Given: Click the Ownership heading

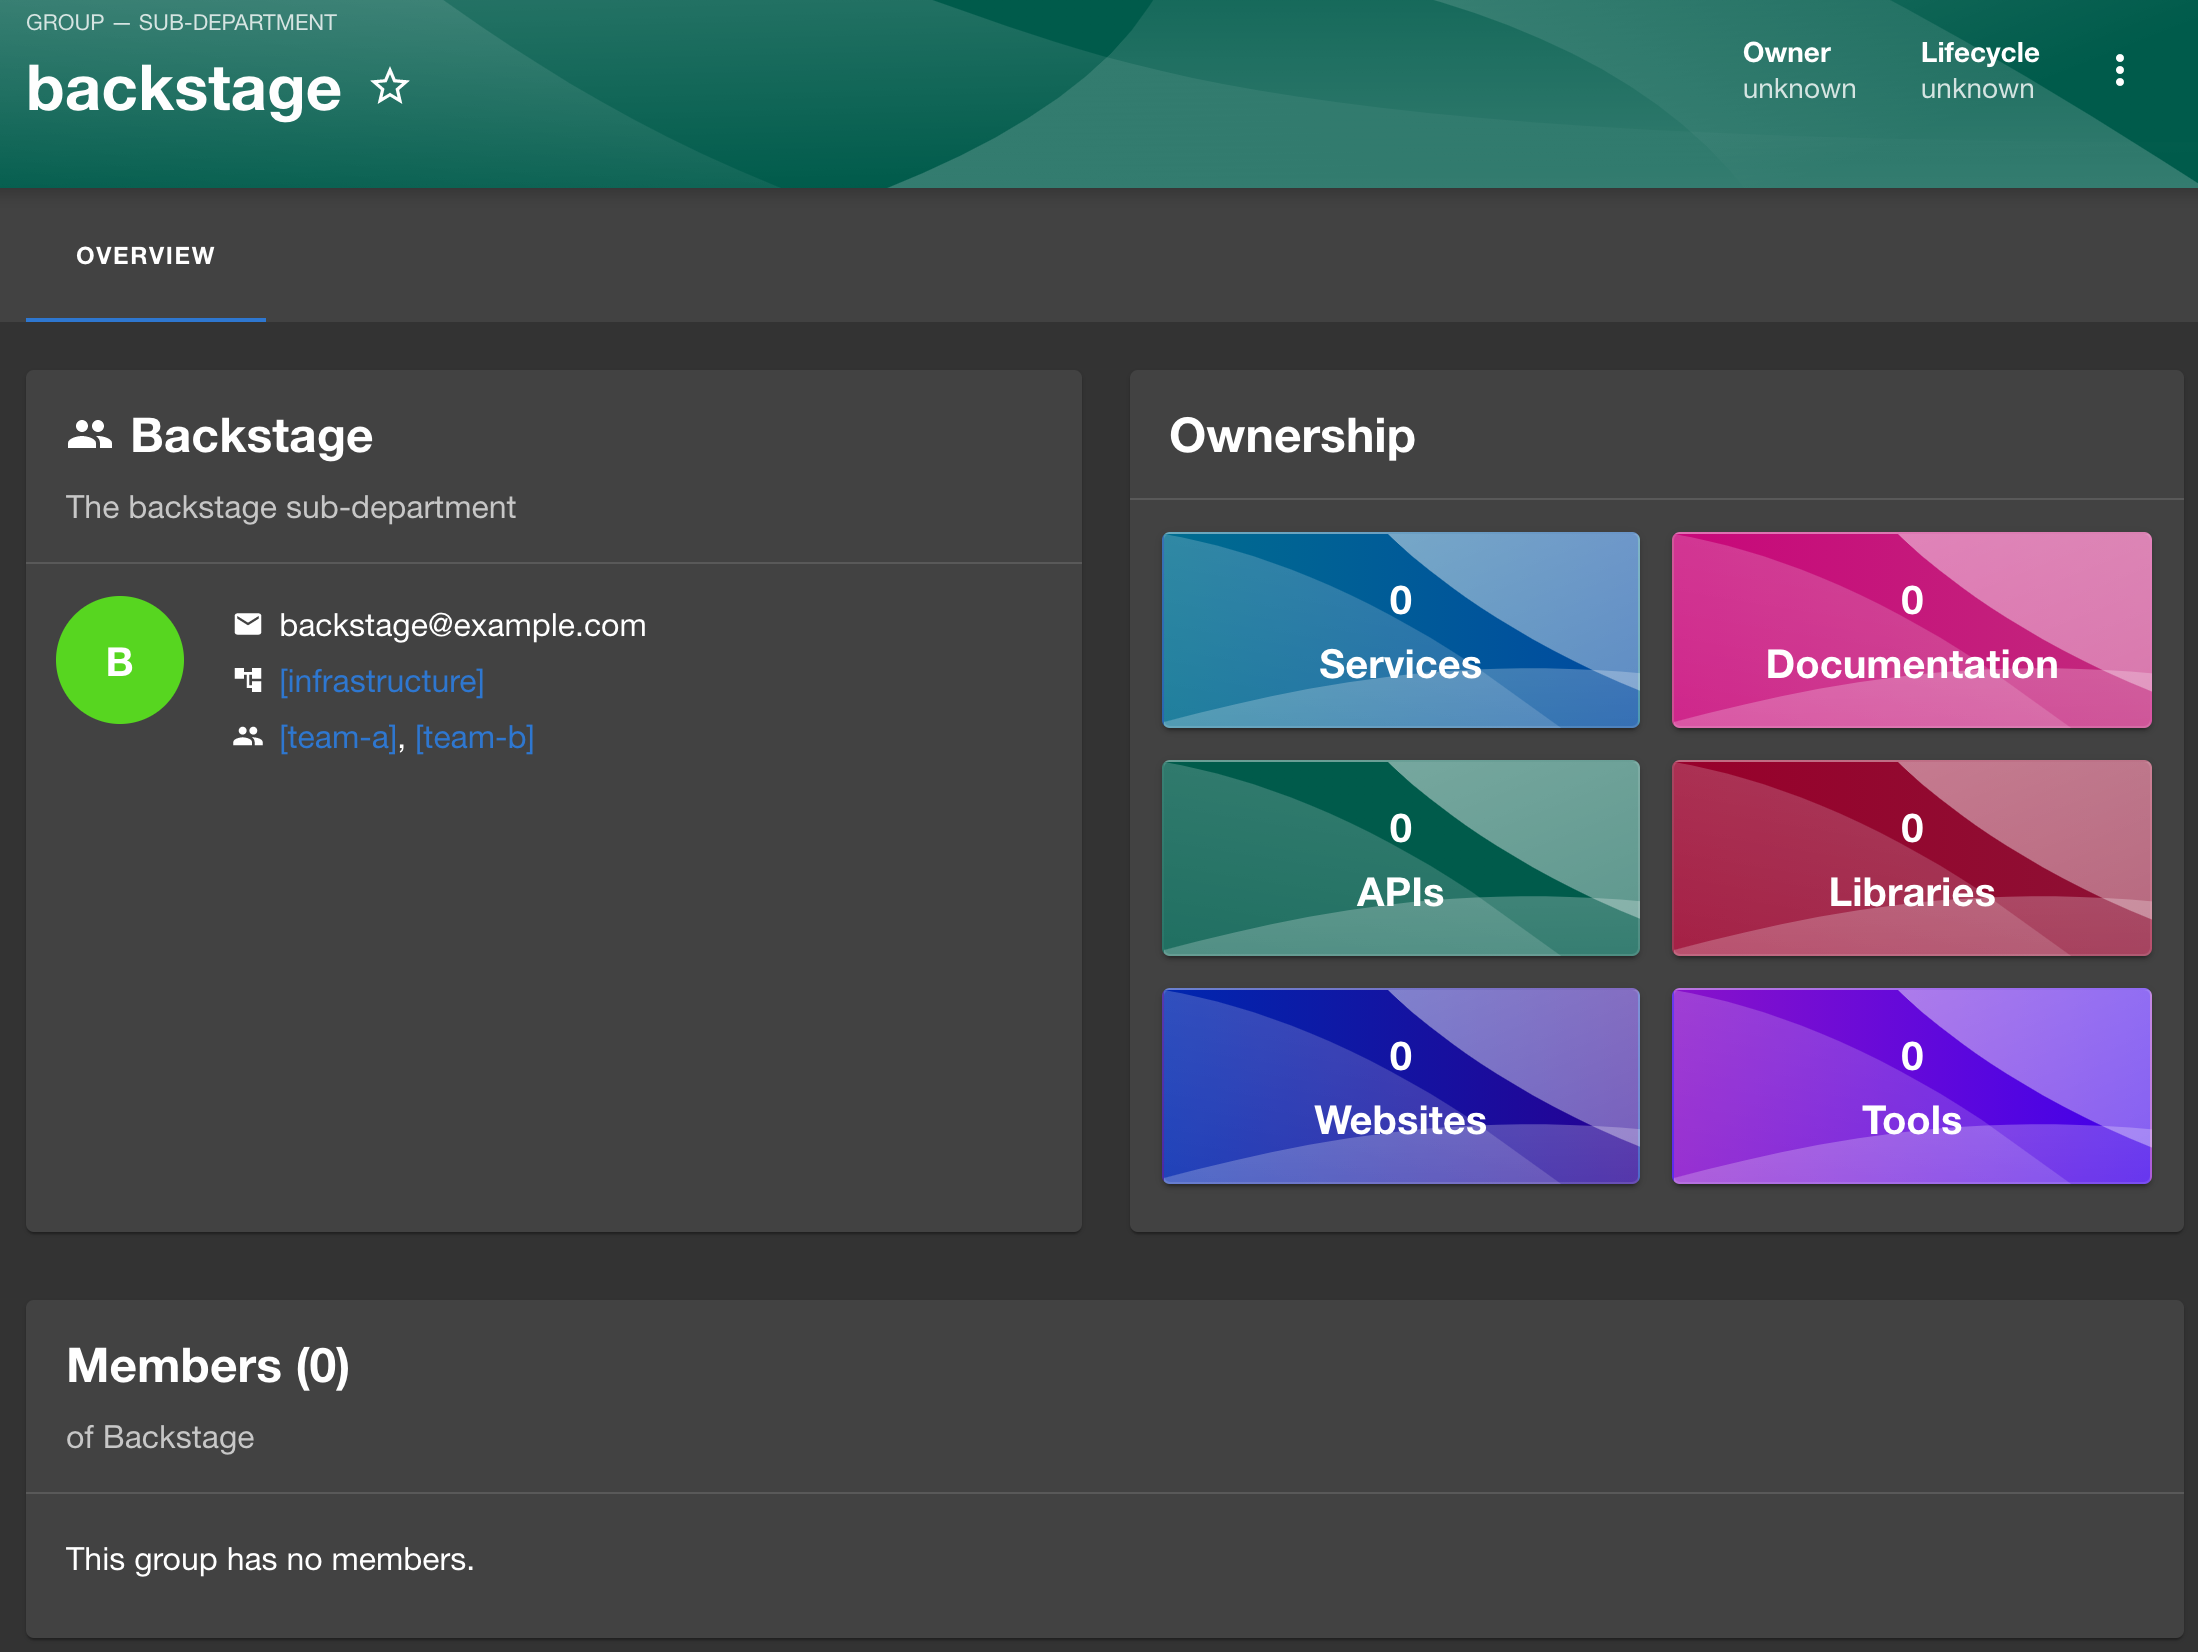Looking at the screenshot, I should point(1292,436).
